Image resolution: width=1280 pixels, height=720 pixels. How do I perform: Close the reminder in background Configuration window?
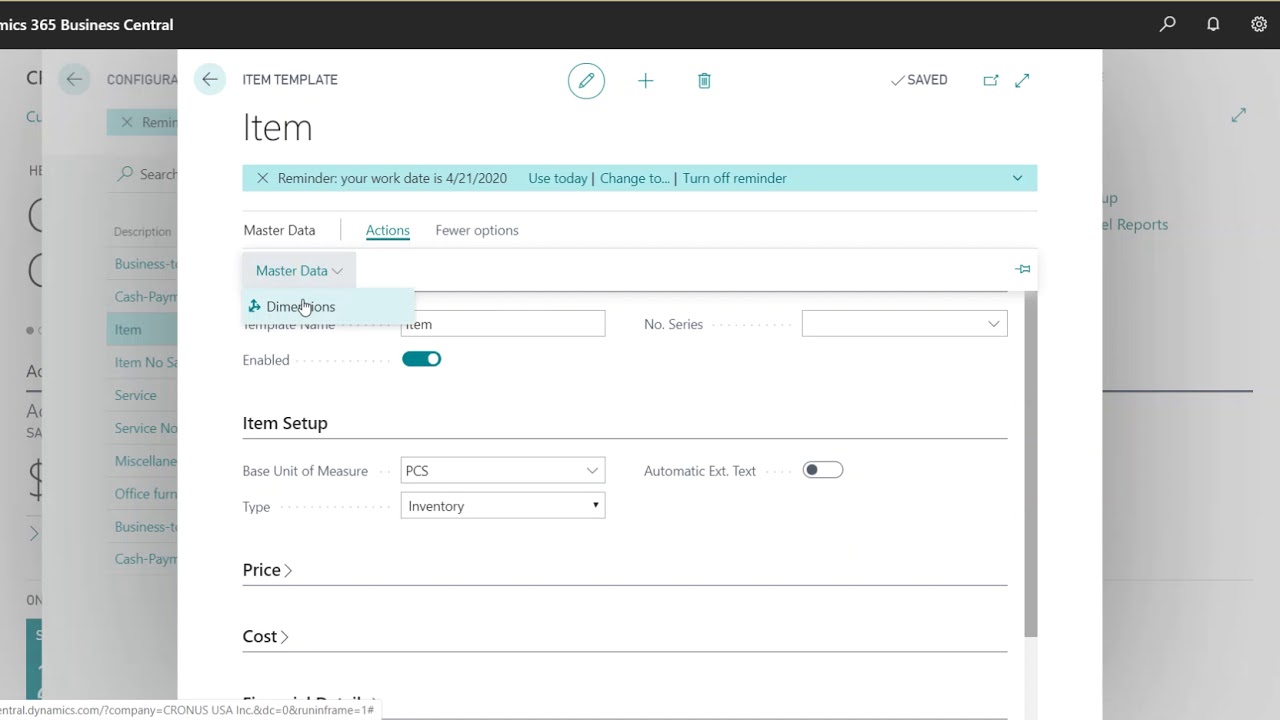click(x=126, y=122)
